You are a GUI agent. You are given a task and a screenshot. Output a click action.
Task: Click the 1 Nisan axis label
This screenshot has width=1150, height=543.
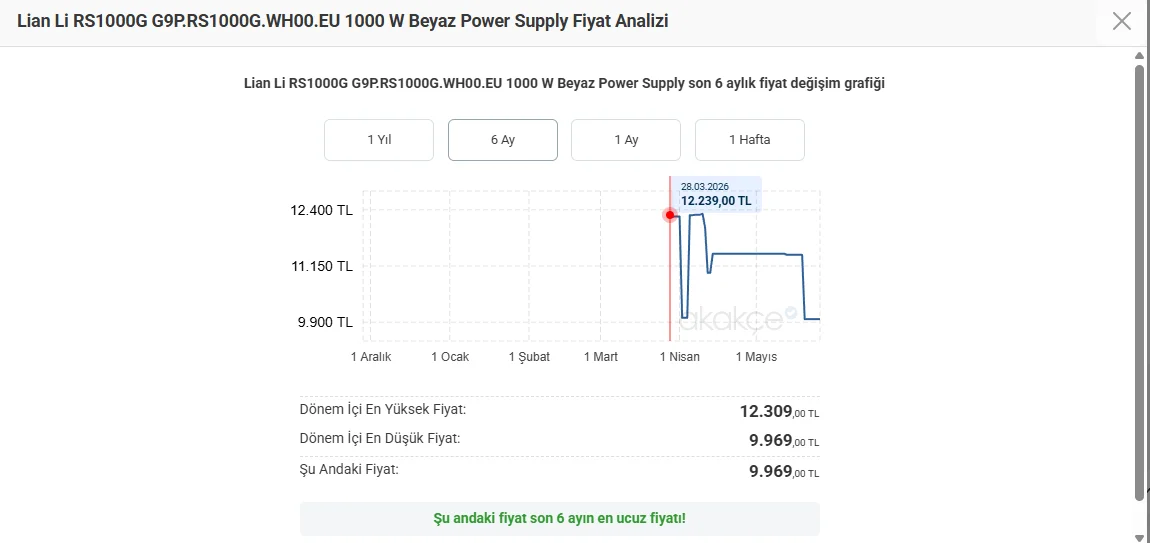[680, 357]
